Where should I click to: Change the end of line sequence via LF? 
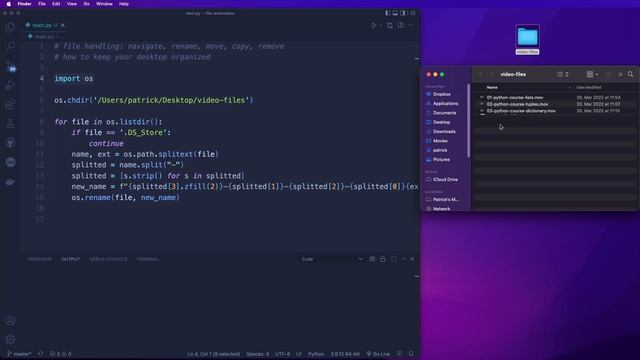(299, 354)
